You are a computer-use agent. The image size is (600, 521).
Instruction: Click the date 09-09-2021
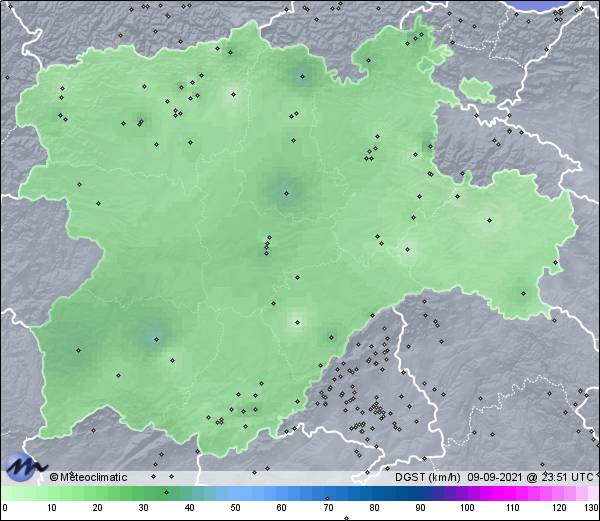[495, 477]
